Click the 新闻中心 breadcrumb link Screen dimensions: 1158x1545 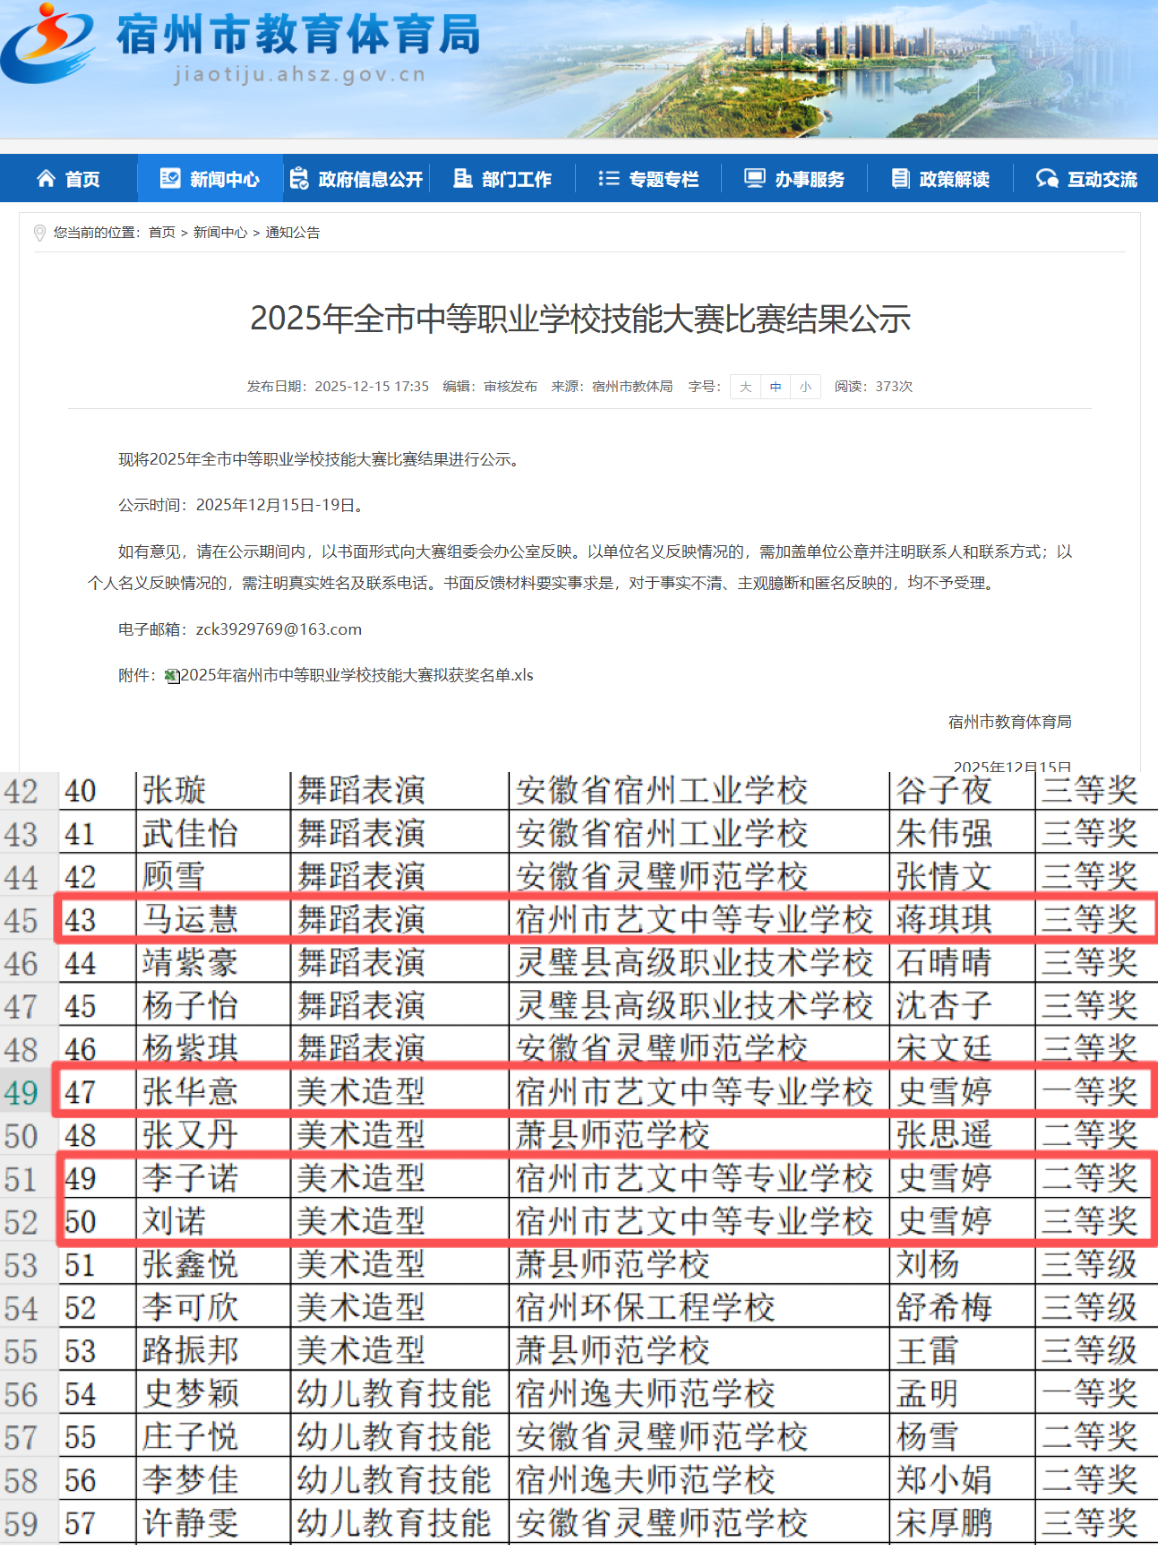[220, 233]
